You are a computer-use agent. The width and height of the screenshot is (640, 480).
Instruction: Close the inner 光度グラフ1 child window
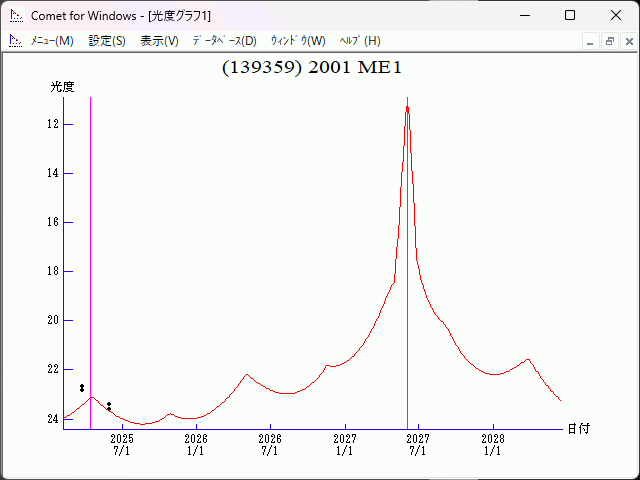coord(627,41)
